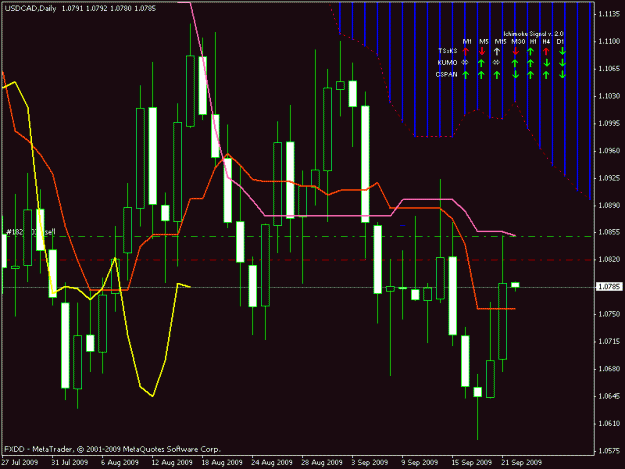Click the 1.0925 price scale value

(x=609, y=178)
